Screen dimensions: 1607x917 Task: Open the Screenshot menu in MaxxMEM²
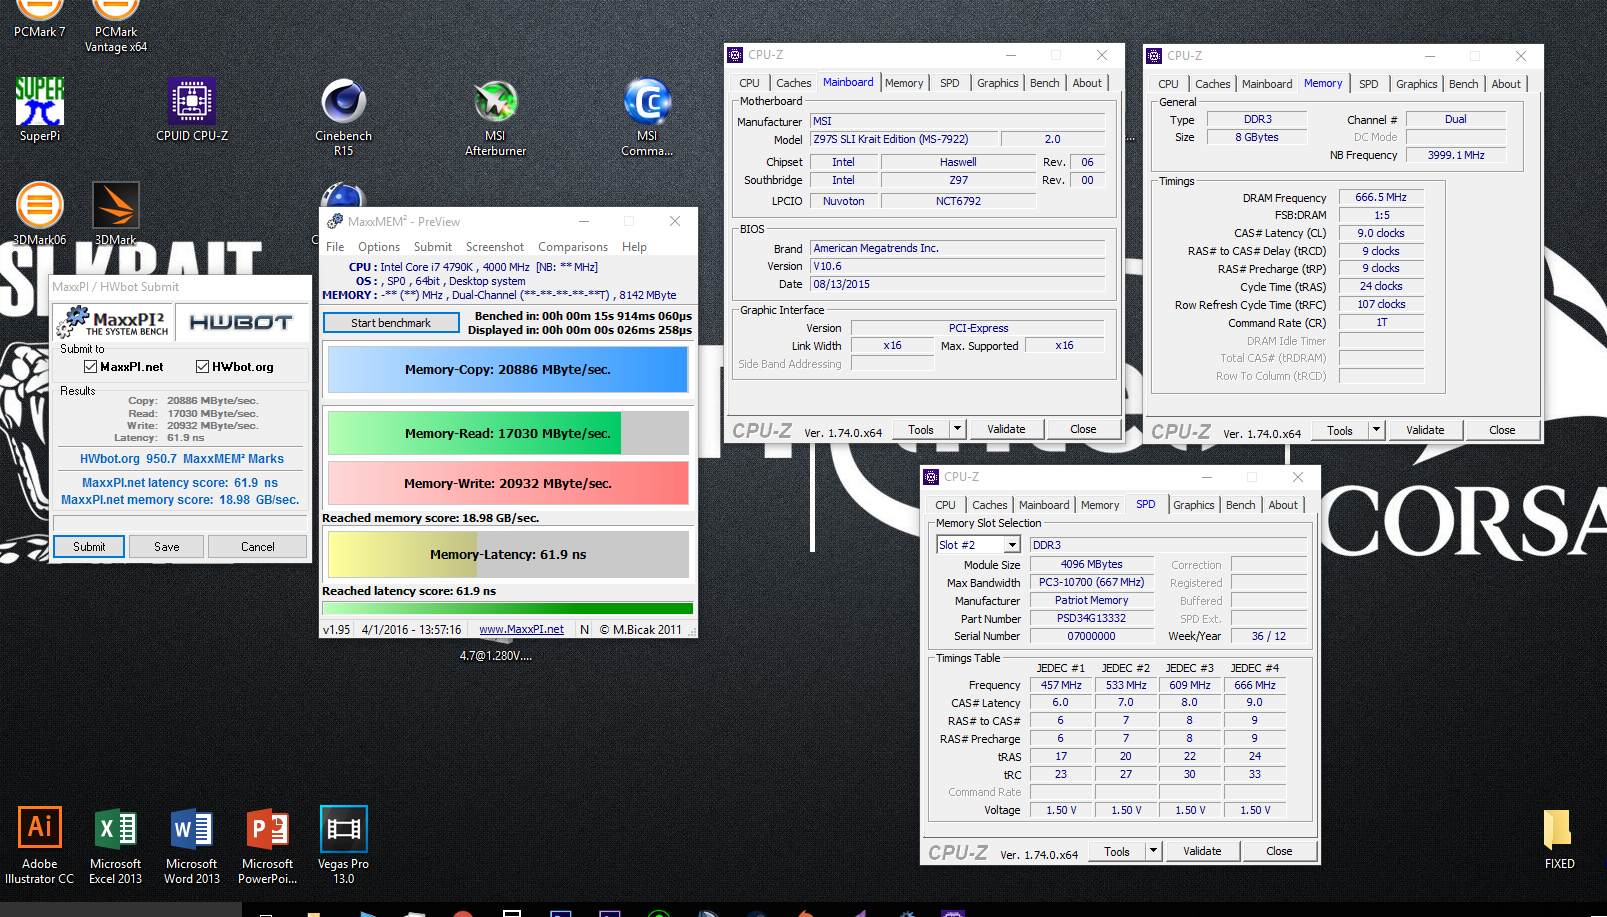[x=495, y=247]
